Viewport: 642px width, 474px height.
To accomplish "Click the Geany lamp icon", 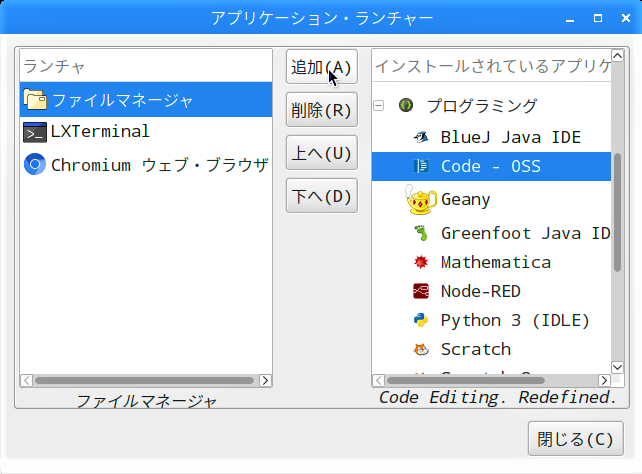I will coord(420,200).
